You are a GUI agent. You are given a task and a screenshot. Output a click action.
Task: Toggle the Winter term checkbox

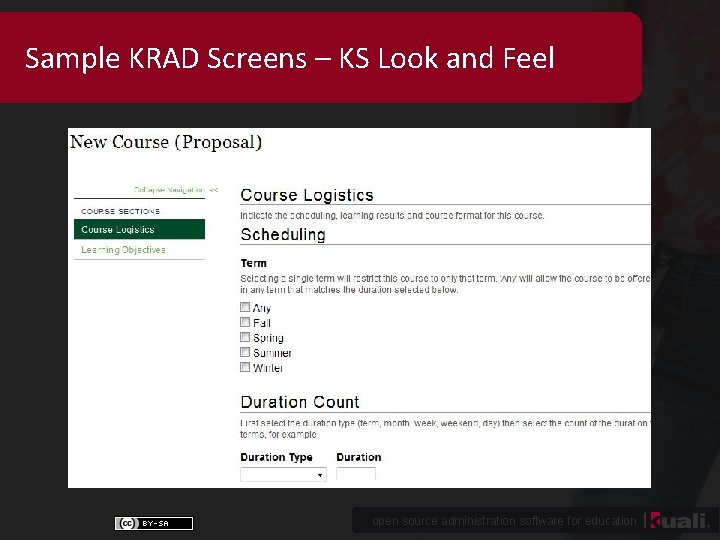pos(245,367)
